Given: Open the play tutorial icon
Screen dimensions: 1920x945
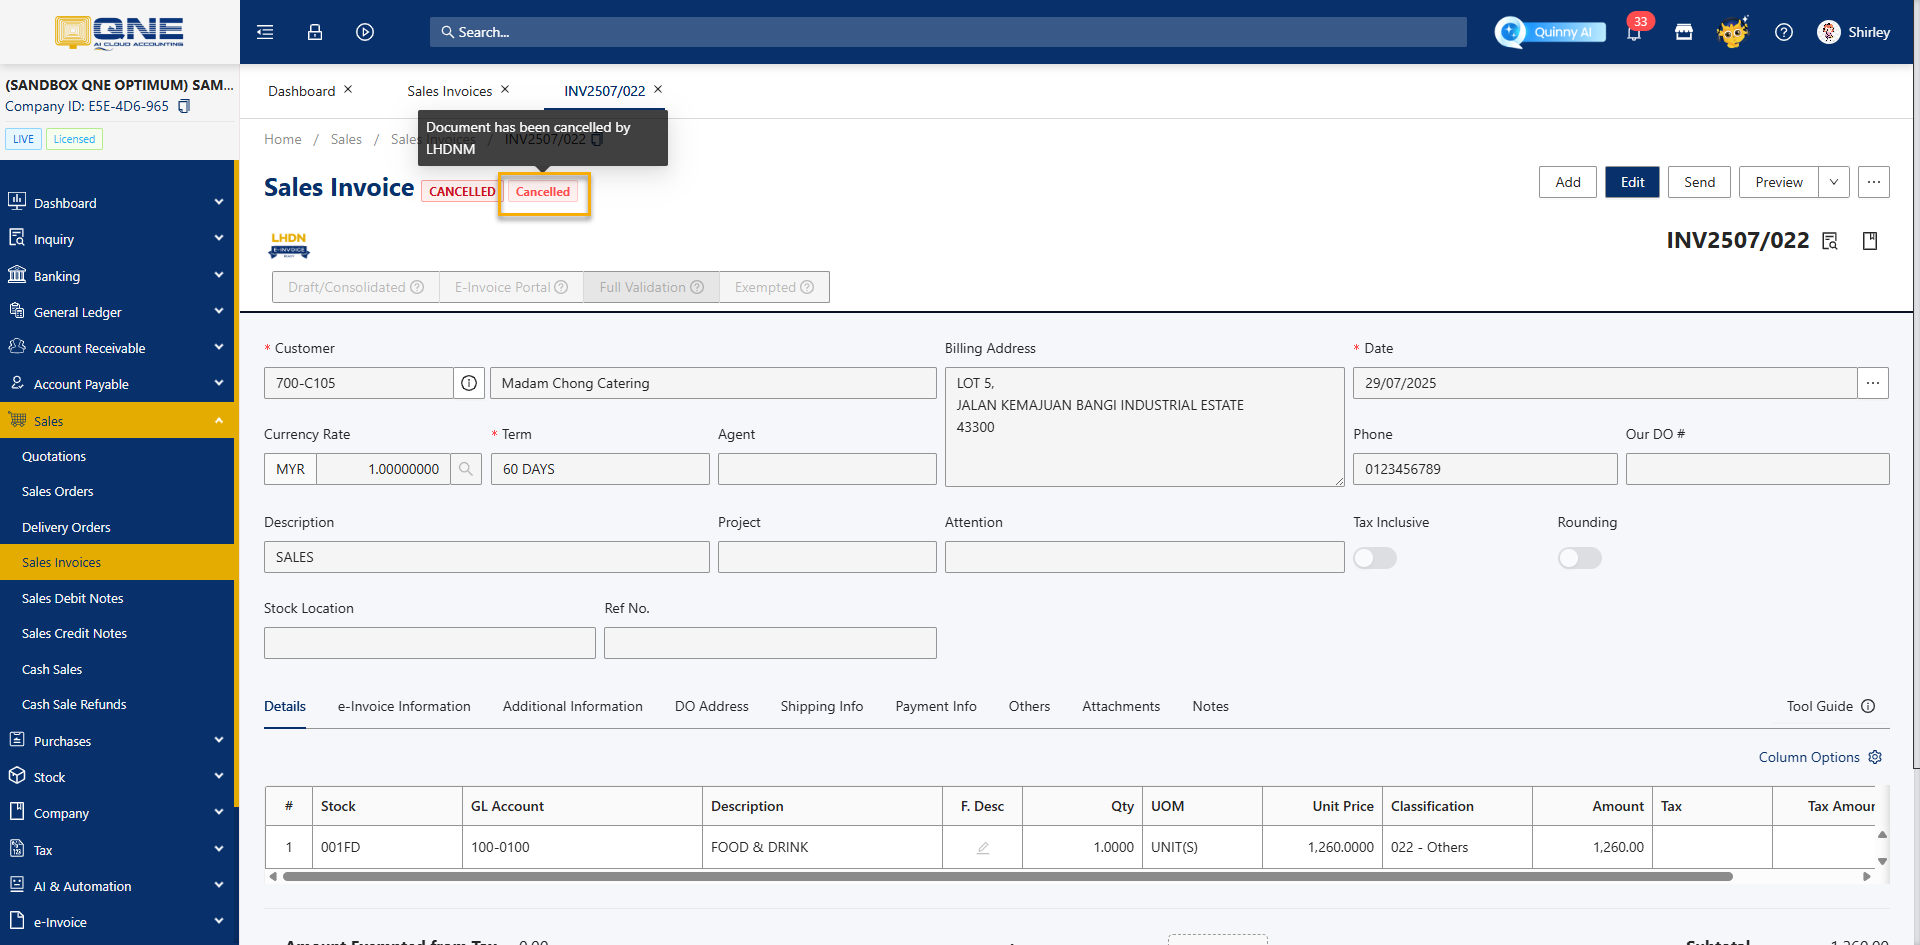Looking at the screenshot, I should point(365,32).
